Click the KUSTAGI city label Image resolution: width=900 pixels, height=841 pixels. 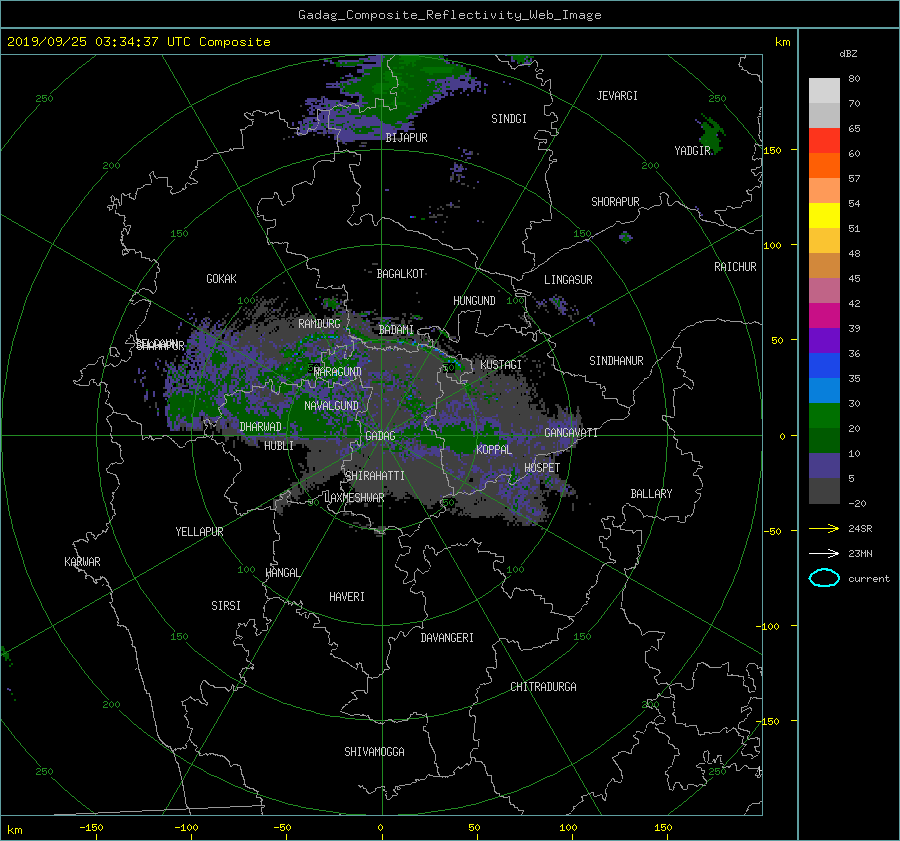point(501,365)
